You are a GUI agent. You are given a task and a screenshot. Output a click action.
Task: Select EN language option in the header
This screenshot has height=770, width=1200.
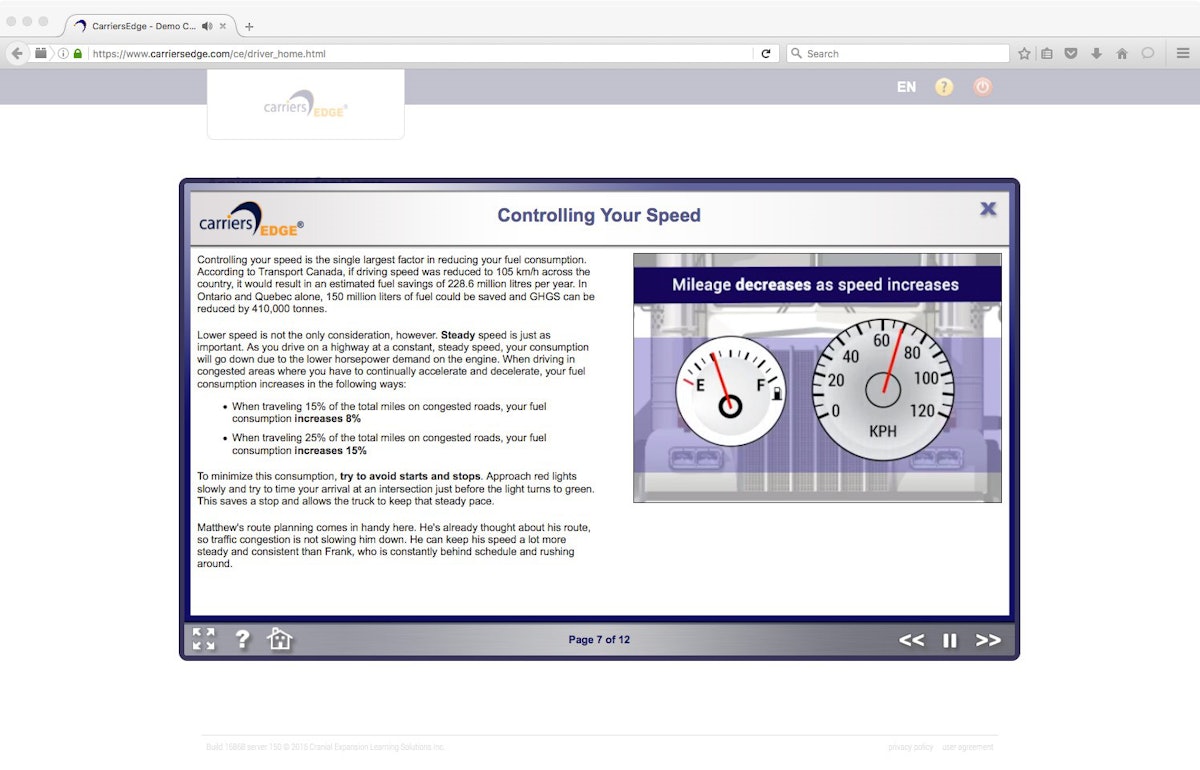click(x=905, y=87)
